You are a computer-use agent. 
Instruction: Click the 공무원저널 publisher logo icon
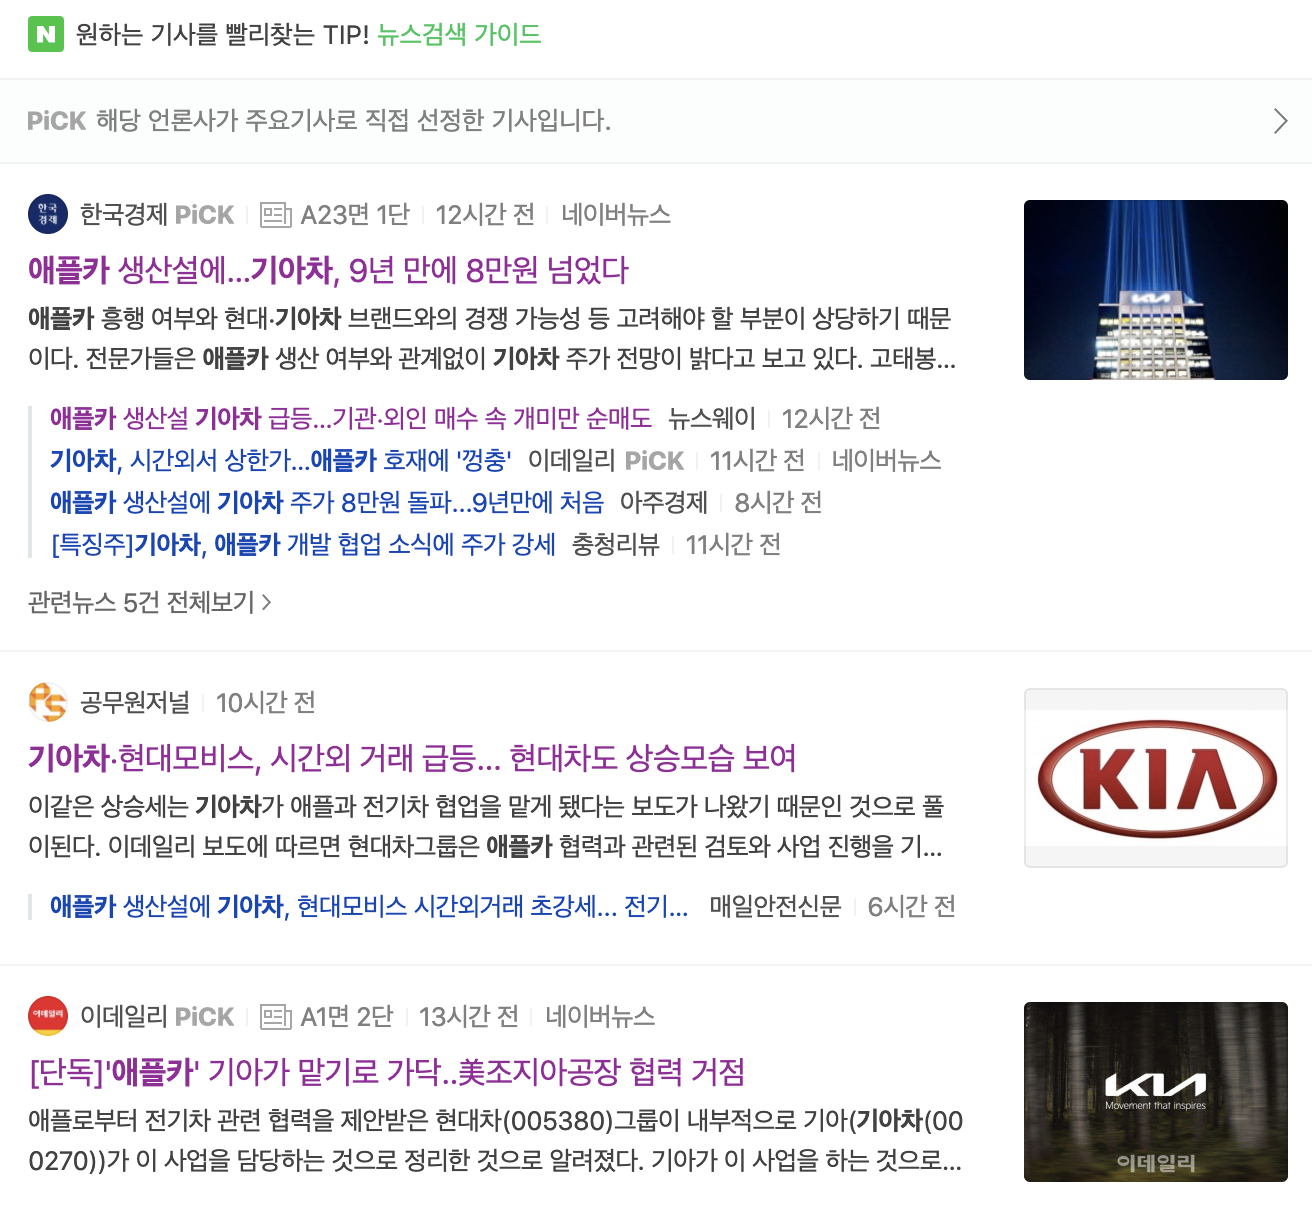coord(48,702)
